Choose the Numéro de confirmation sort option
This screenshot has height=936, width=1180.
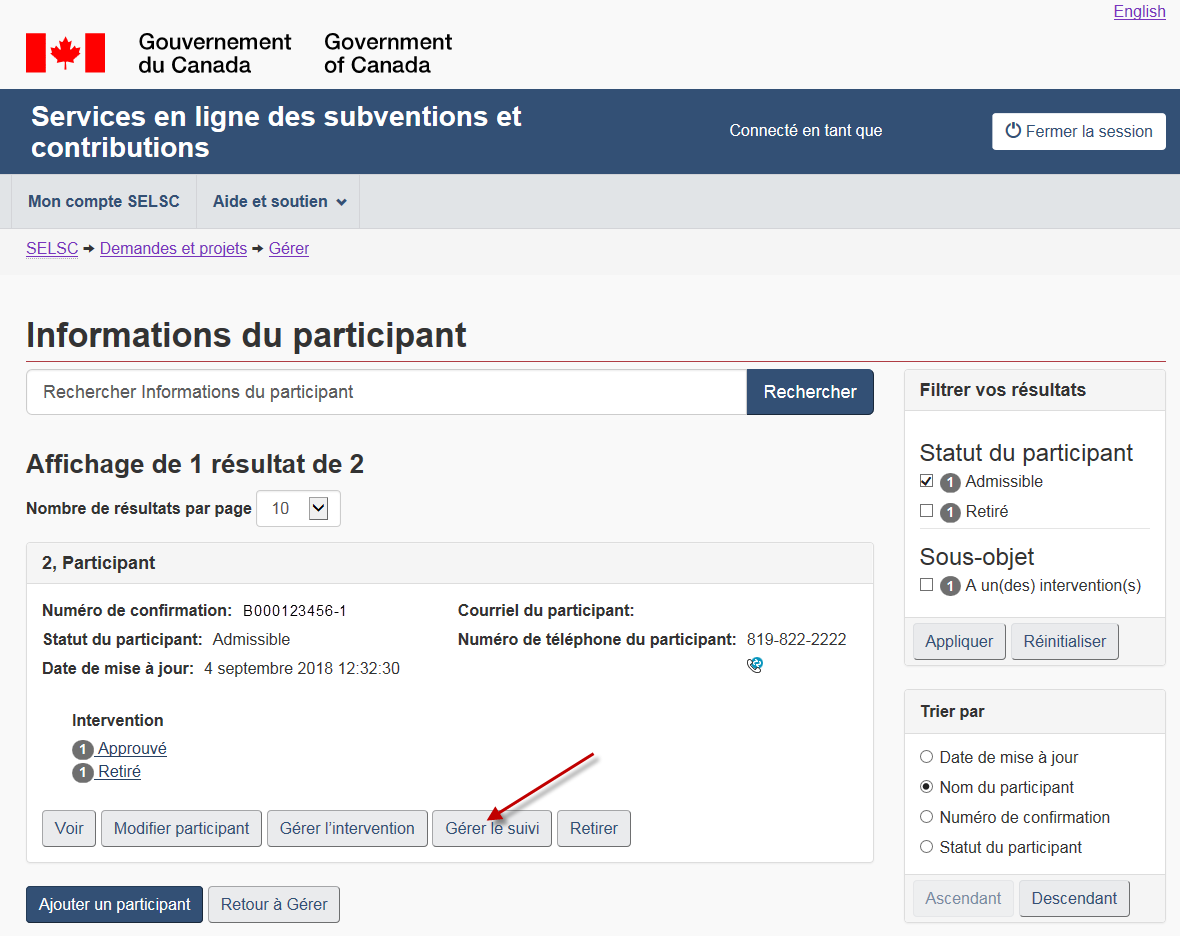[x=926, y=817]
